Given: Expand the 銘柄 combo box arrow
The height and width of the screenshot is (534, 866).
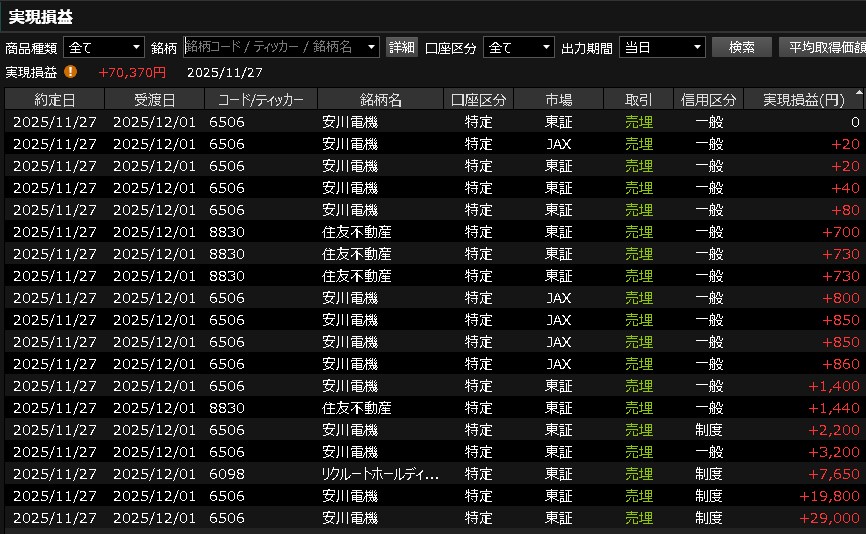Looking at the screenshot, I should click(x=372, y=47).
